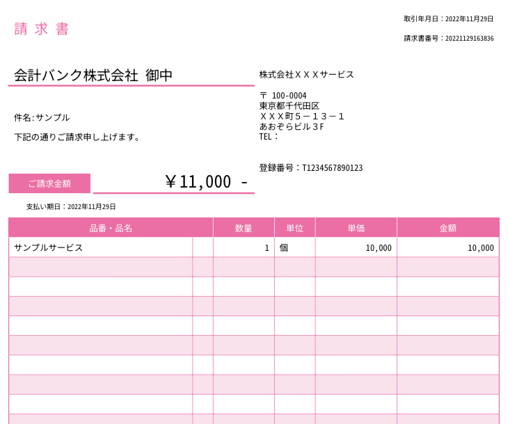The width and height of the screenshot is (508, 424).
Task: Click the pink ご請求金額 label box
Action: click(x=49, y=183)
